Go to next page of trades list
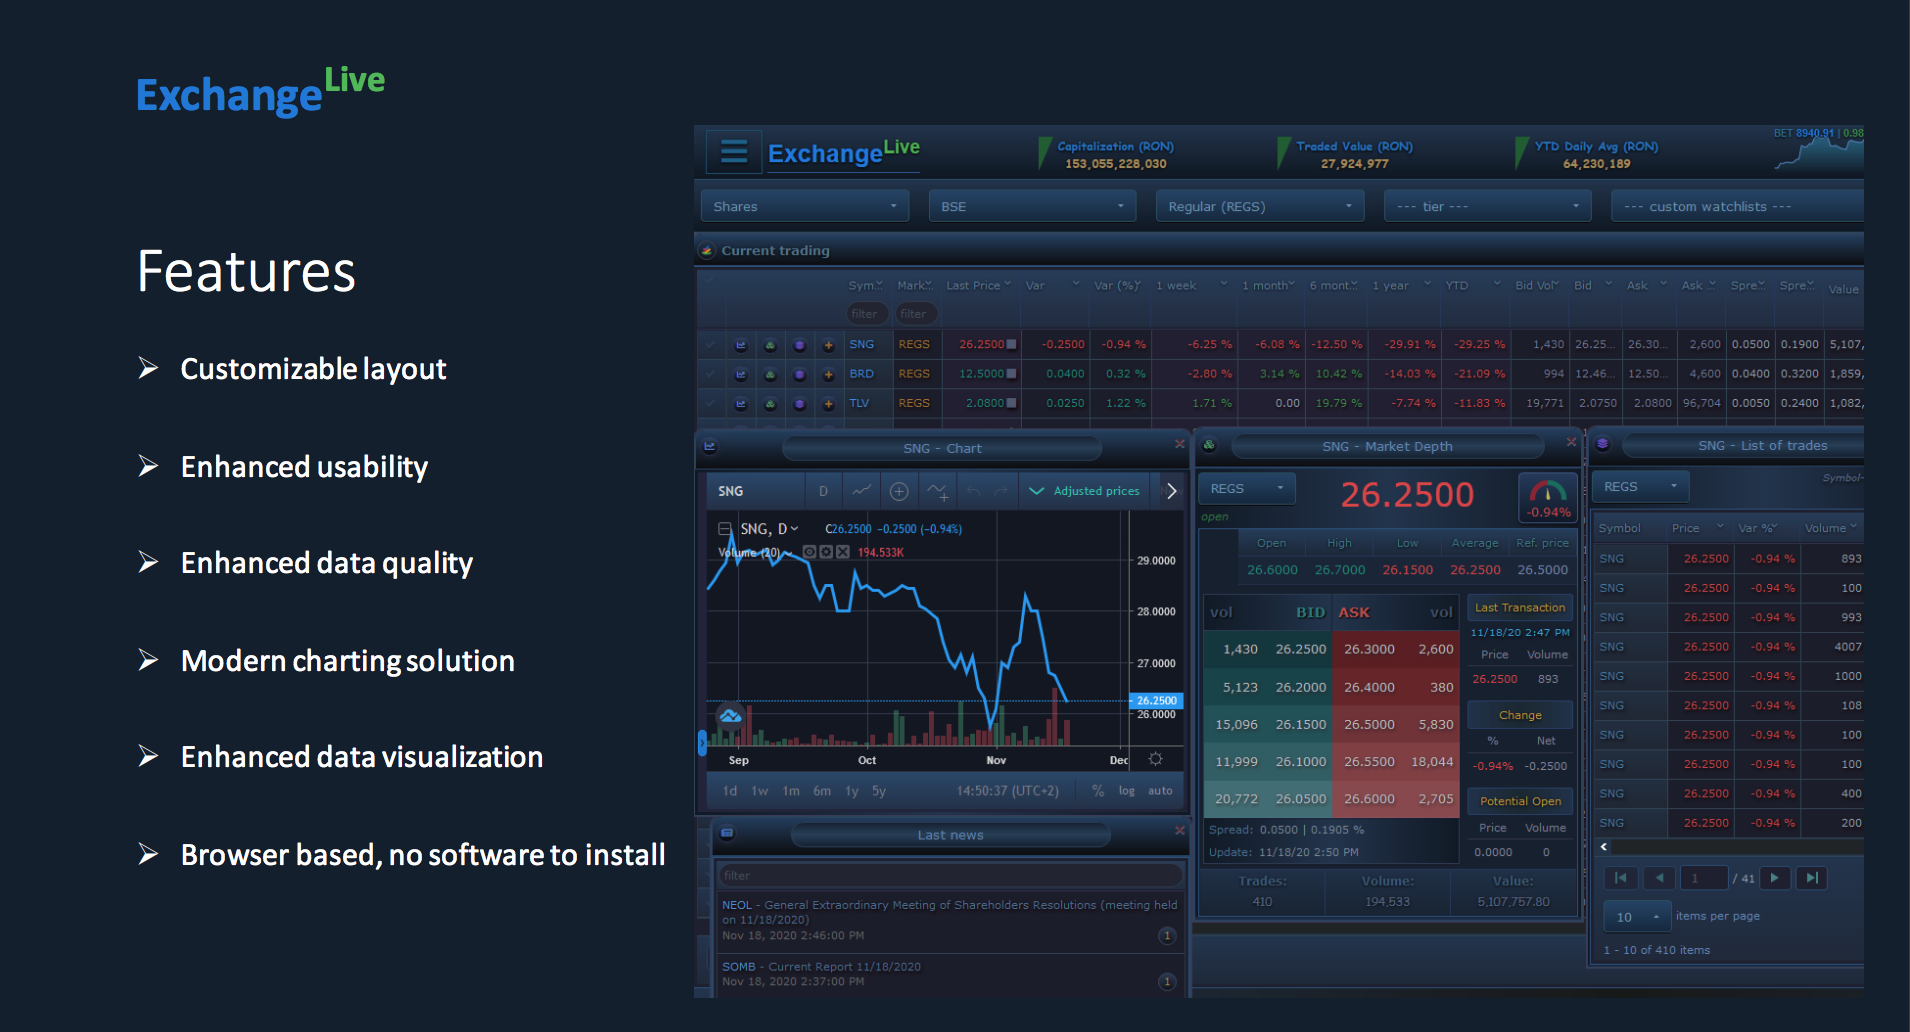 [1774, 878]
